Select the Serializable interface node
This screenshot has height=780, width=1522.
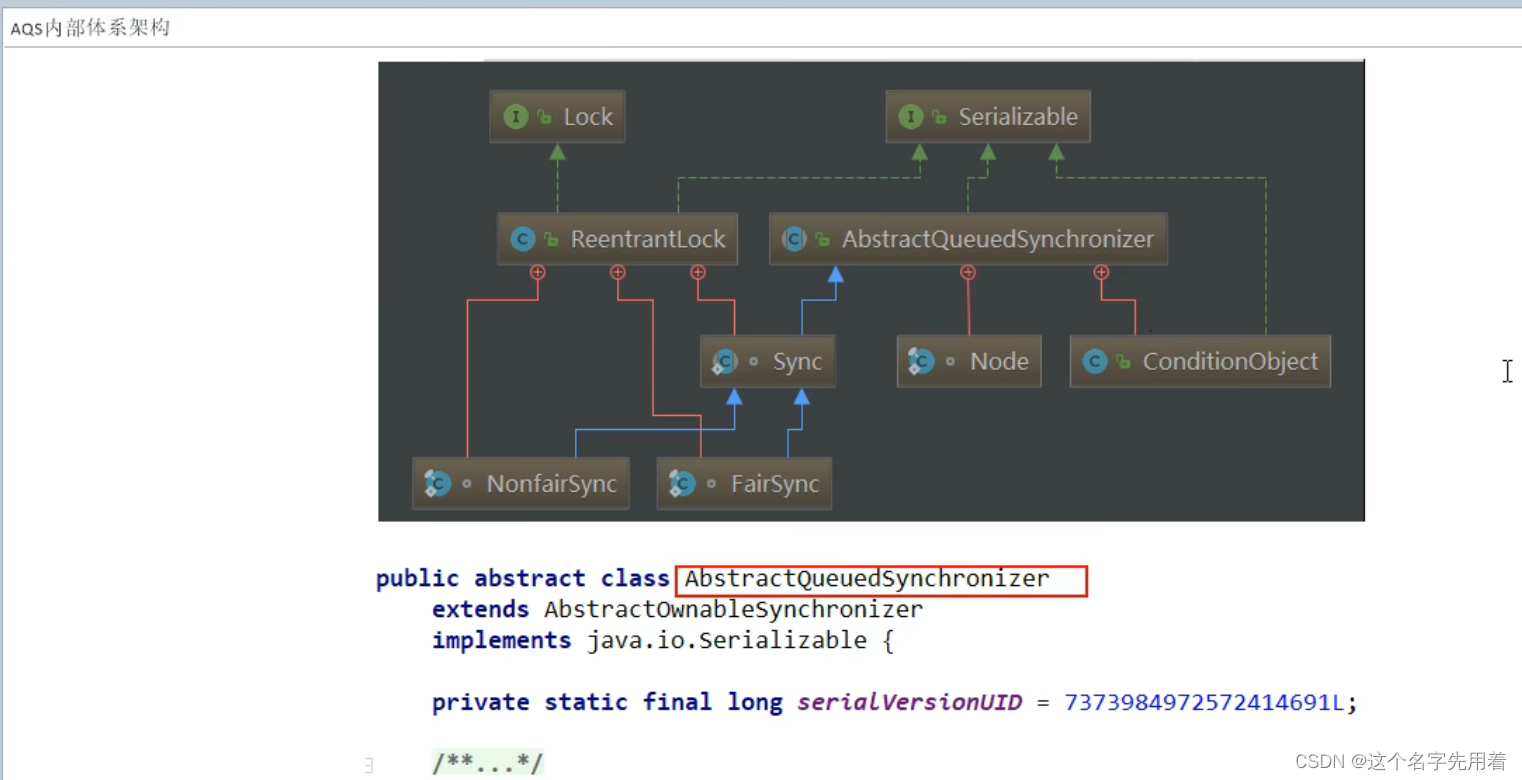tap(988, 117)
